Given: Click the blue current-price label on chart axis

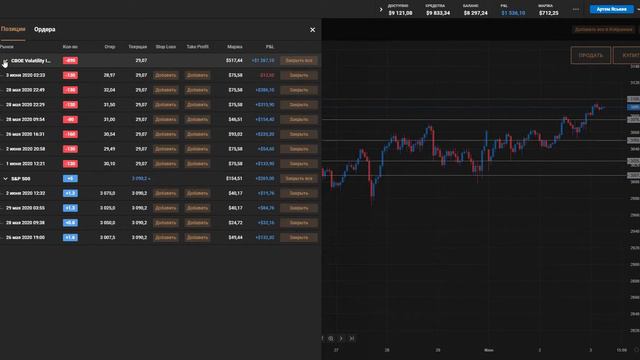Looking at the screenshot, I should (x=633, y=107).
